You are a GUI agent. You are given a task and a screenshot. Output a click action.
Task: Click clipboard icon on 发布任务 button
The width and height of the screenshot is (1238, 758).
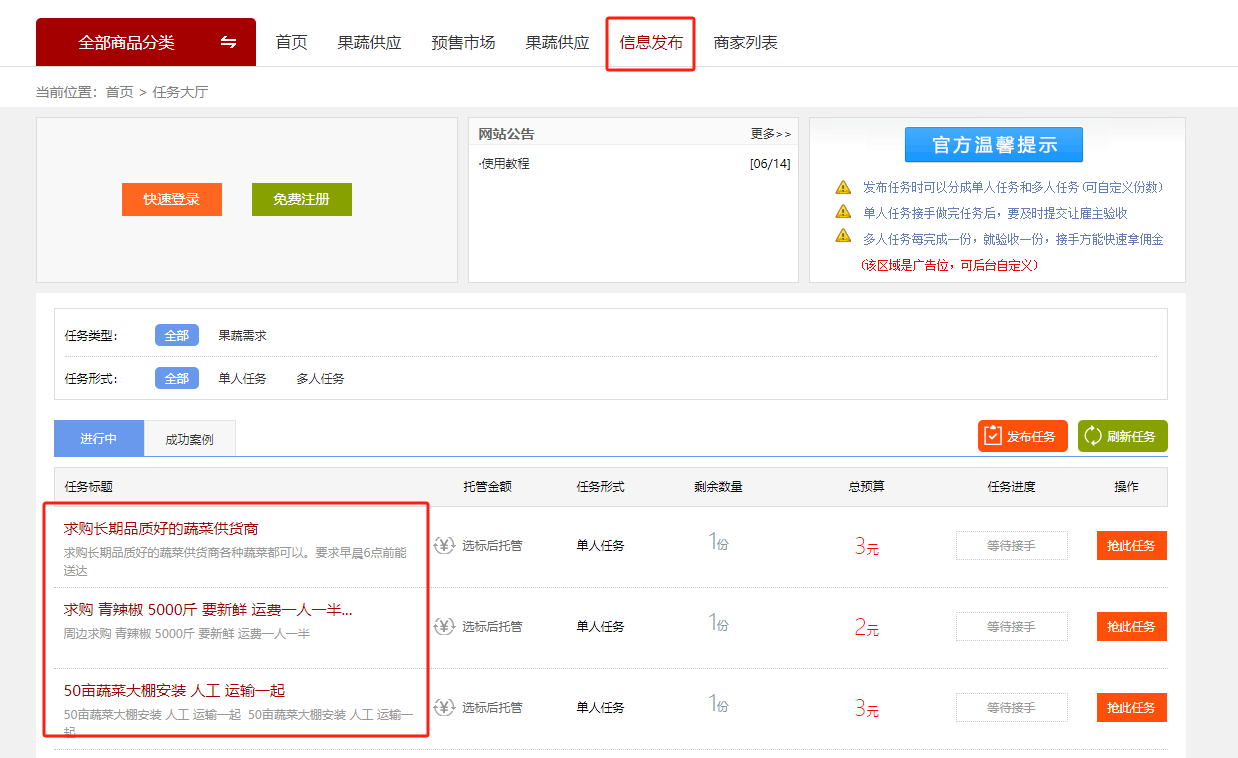pyautogui.click(x=993, y=436)
